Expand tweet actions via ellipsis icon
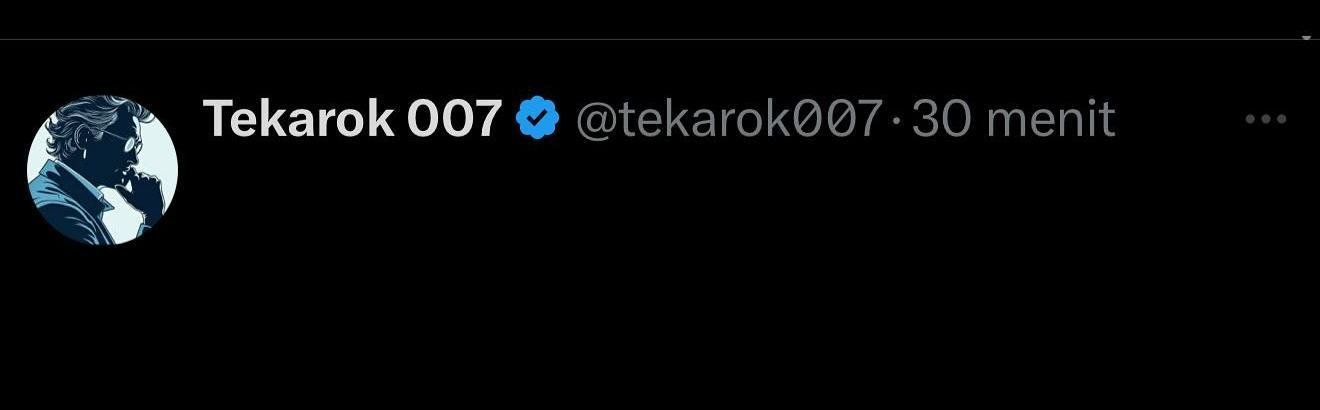The image size is (1320, 410). pos(1265,119)
